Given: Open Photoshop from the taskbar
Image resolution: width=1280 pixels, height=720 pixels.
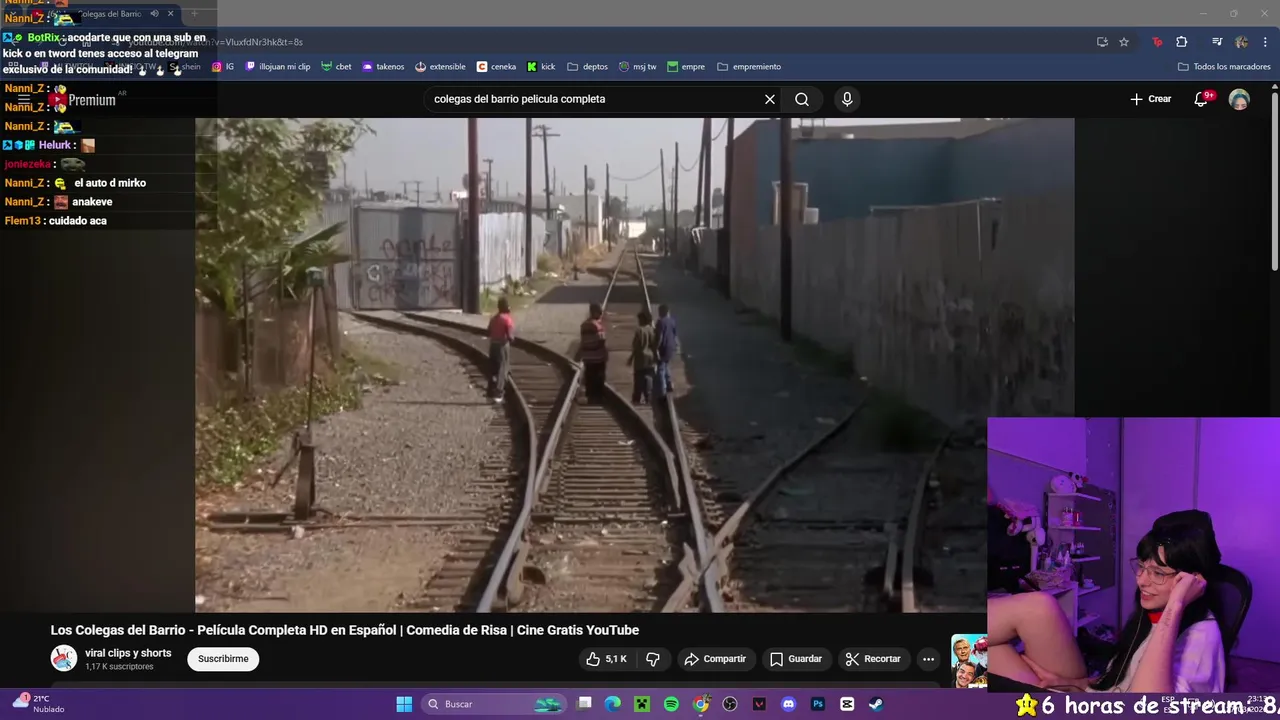Looking at the screenshot, I should (818, 704).
